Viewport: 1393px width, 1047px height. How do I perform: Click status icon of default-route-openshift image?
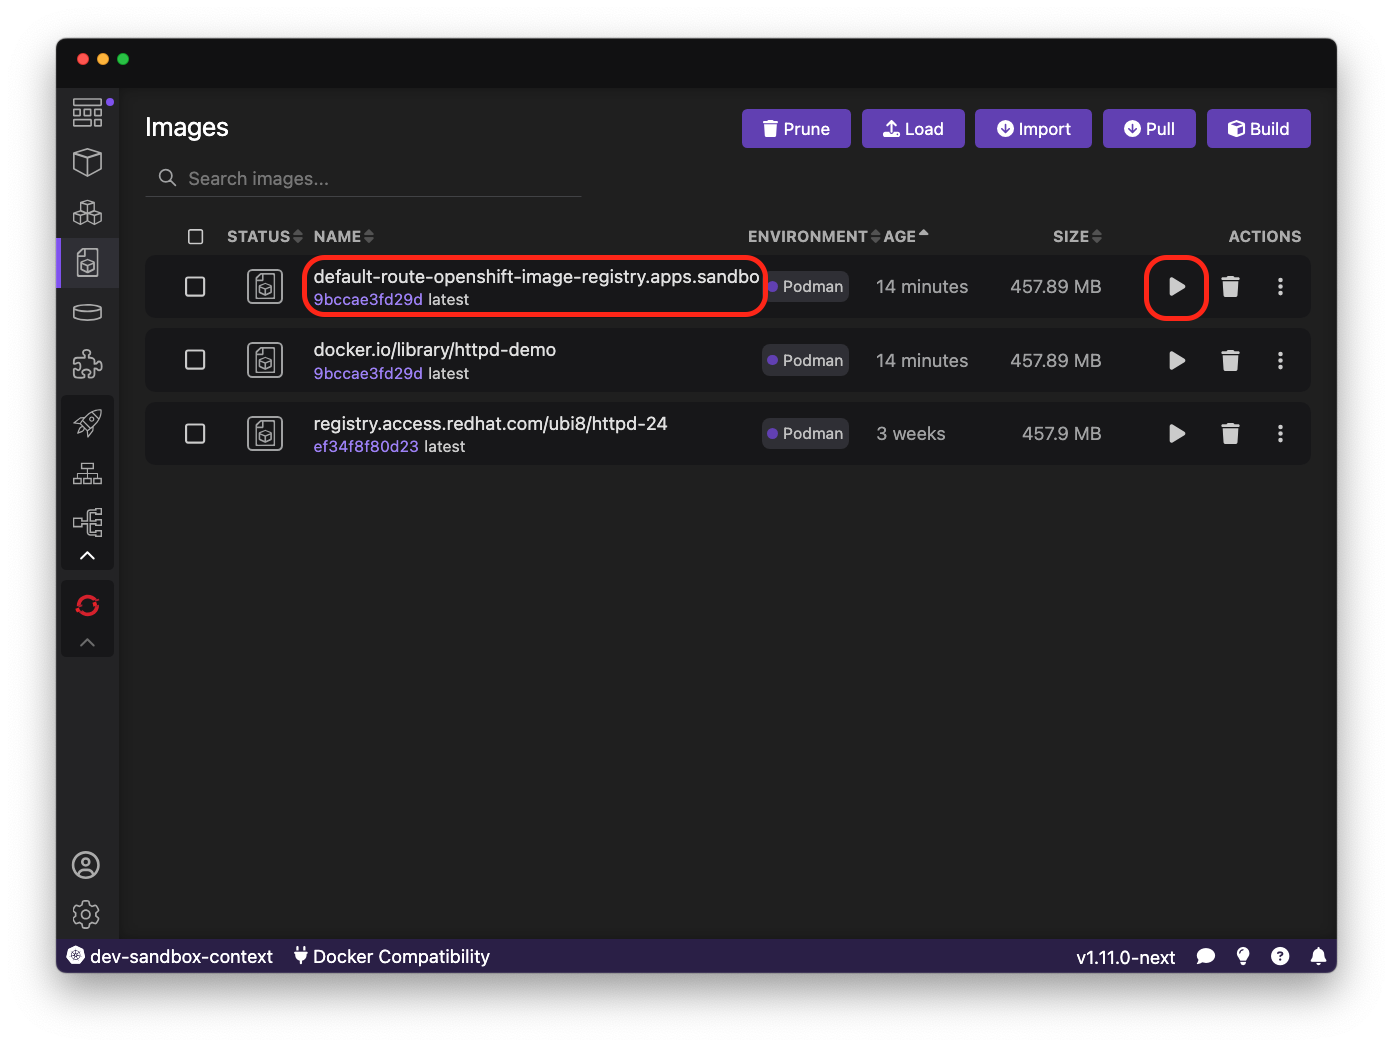(265, 287)
